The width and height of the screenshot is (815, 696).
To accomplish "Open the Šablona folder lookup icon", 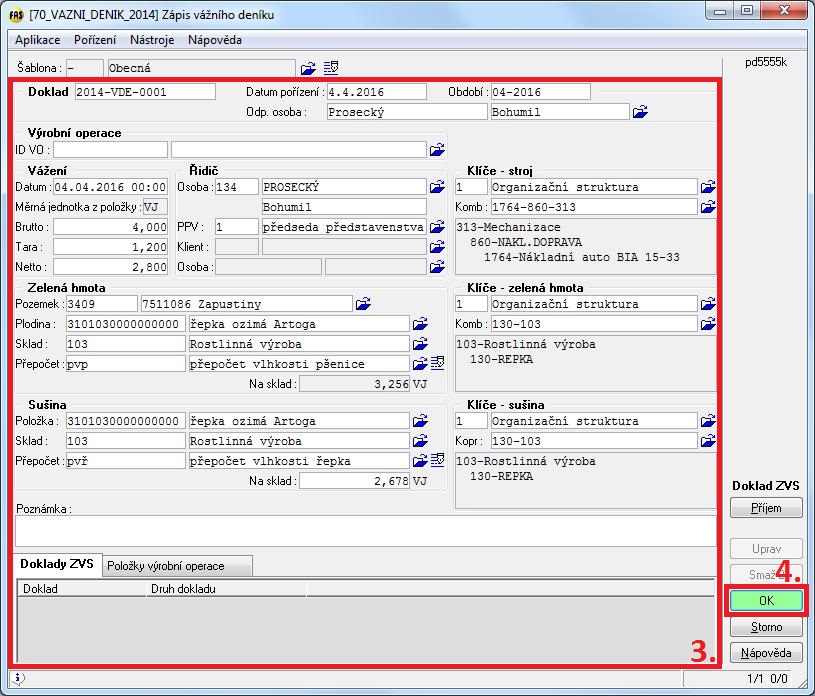I will coord(308,68).
